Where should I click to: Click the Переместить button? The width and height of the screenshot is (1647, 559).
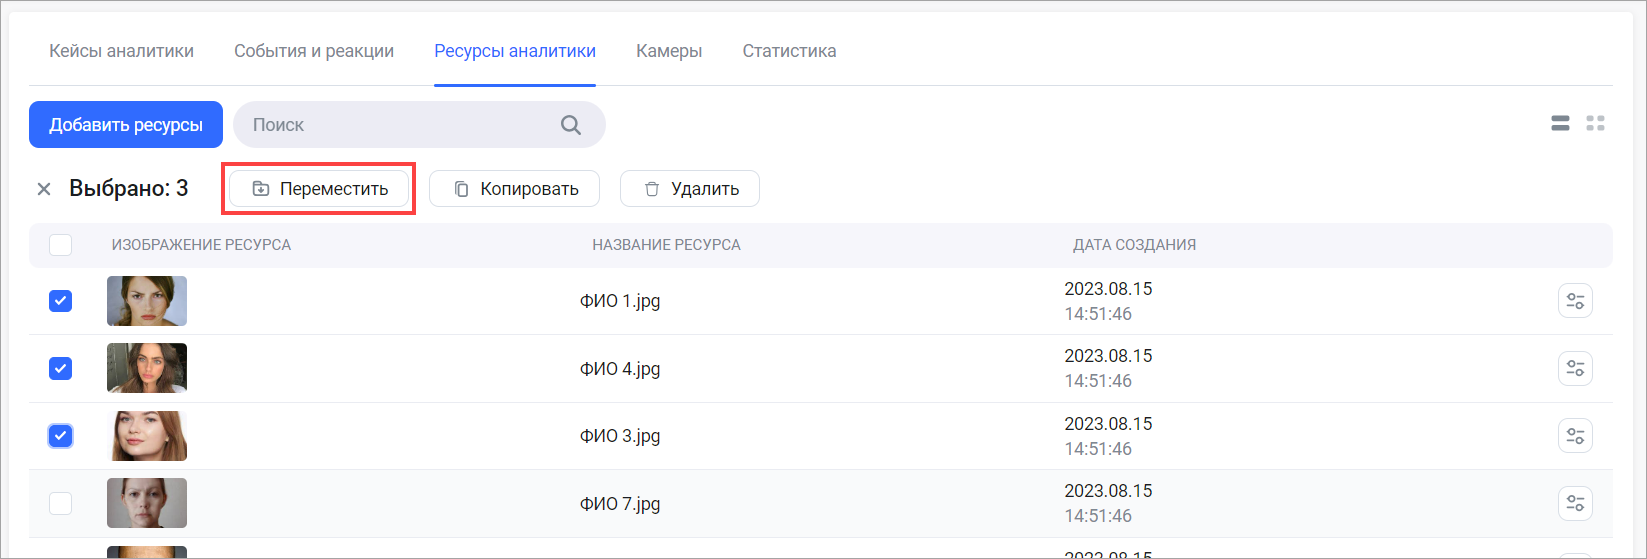(319, 189)
